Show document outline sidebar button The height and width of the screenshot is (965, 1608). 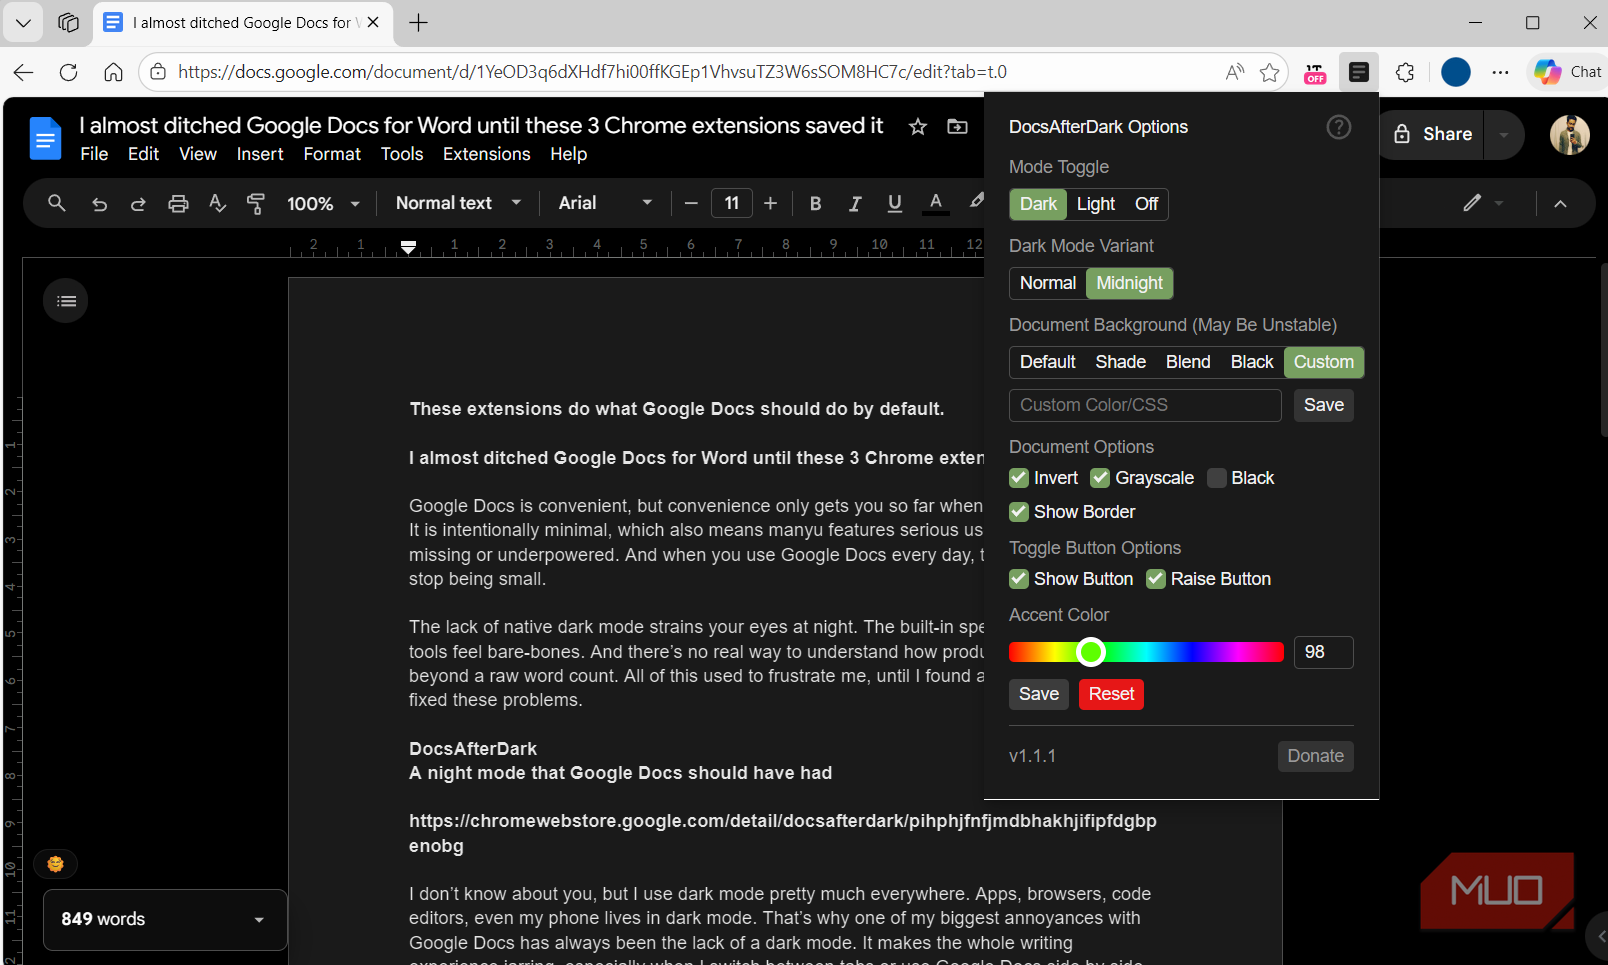66,301
